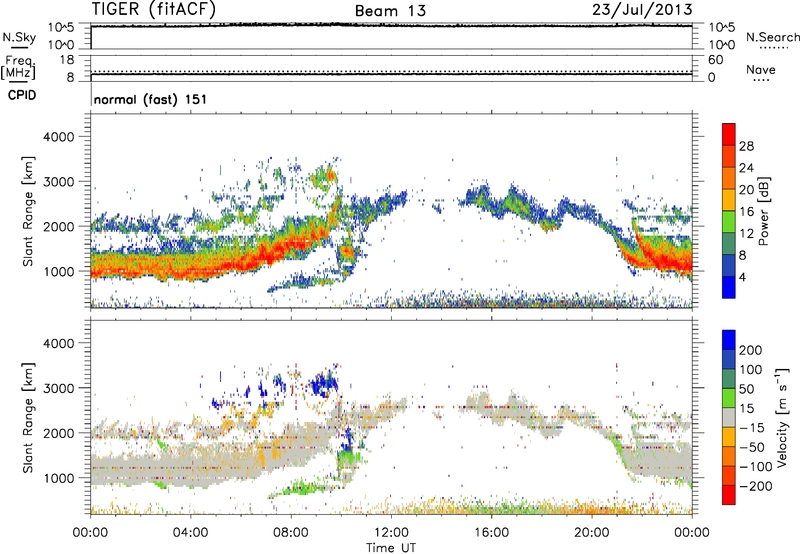Click the N.Search legend label

click(772, 37)
